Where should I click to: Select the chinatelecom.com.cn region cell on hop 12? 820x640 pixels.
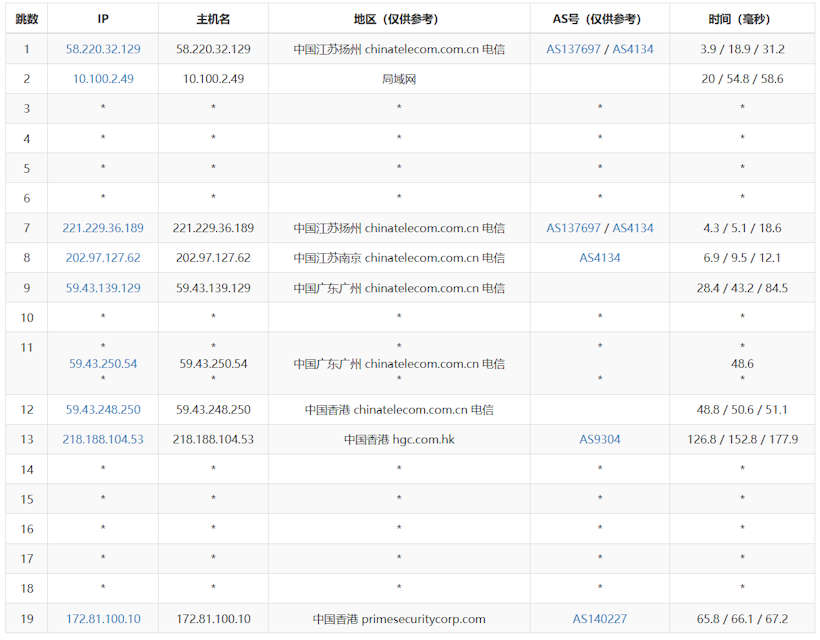click(x=398, y=409)
